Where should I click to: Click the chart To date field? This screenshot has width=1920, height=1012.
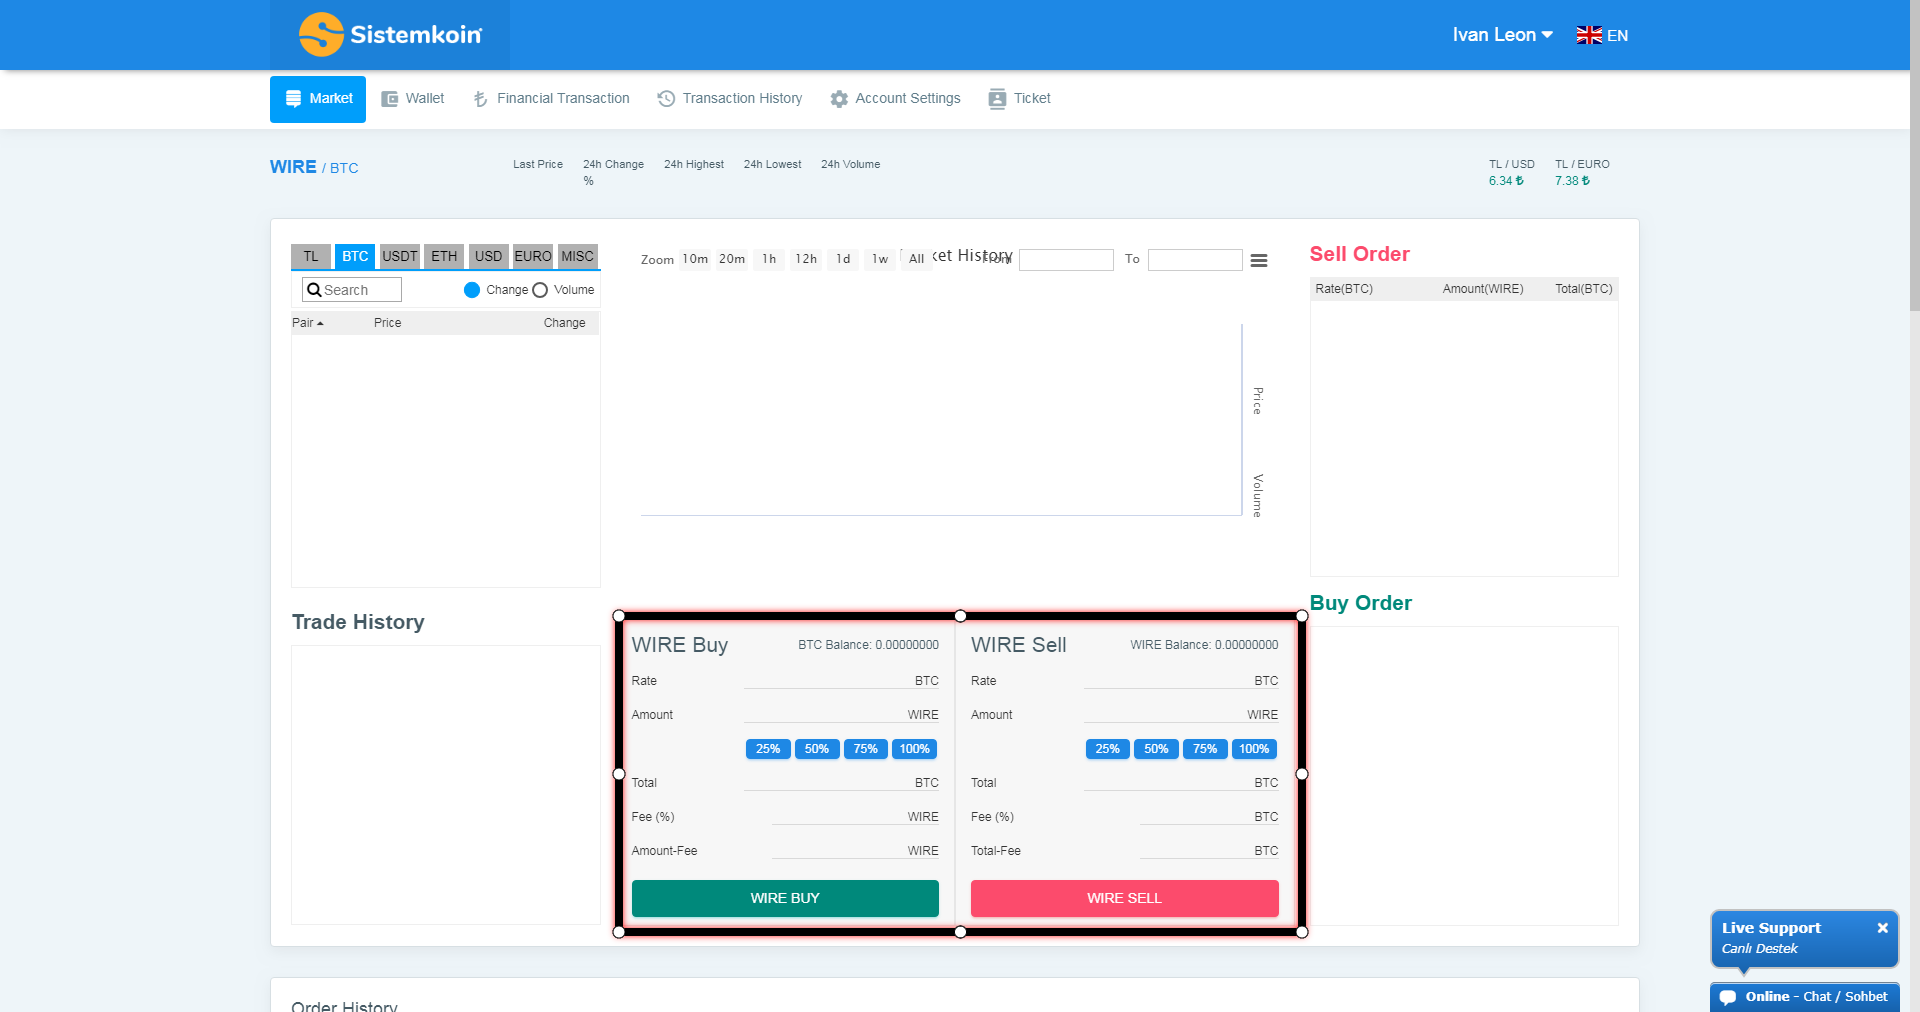tap(1195, 260)
